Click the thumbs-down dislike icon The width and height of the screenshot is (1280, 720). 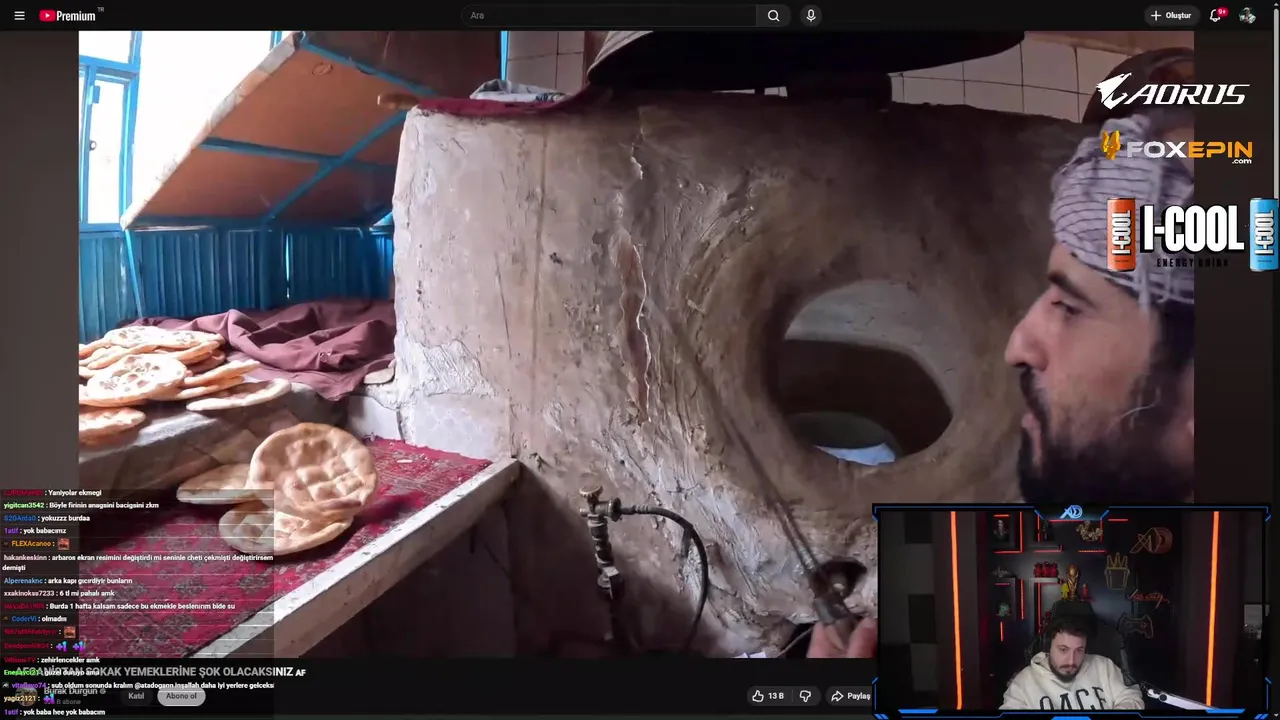(805, 696)
